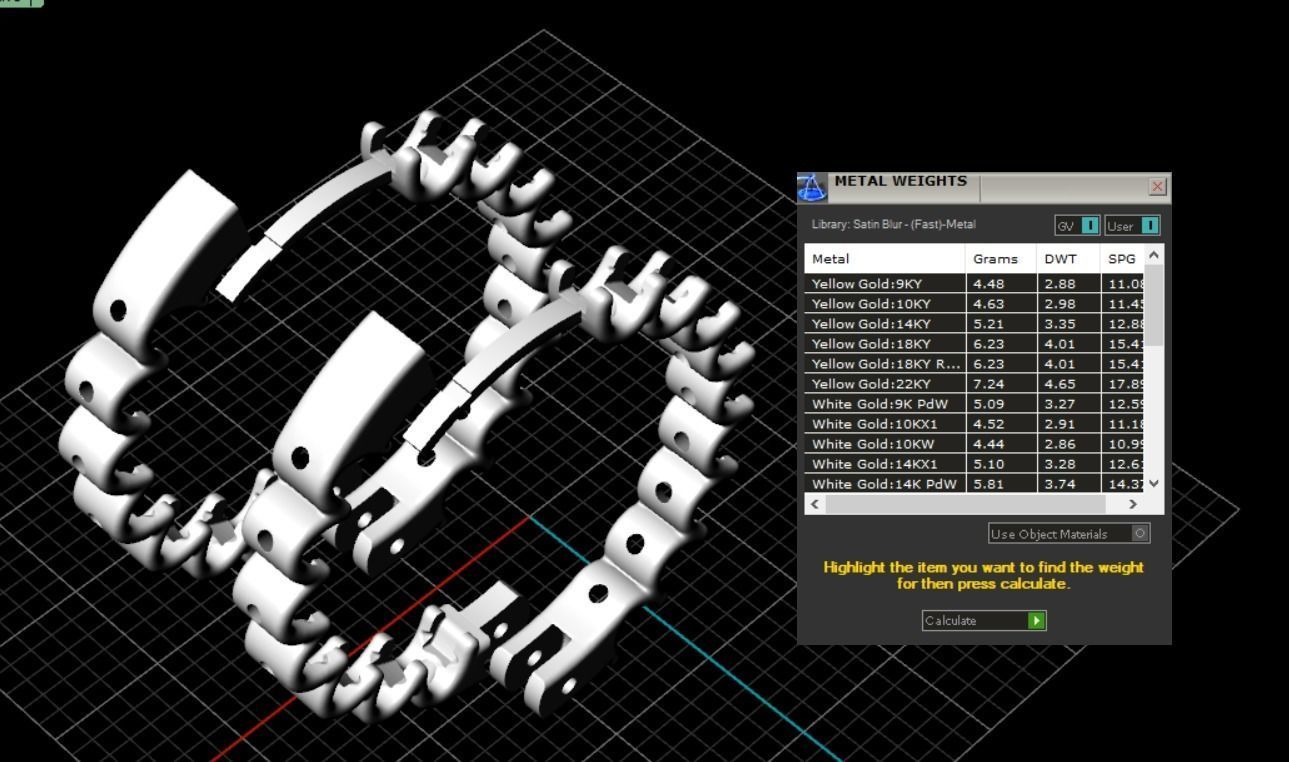Select the White Gold:10KW row

coord(975,444)
